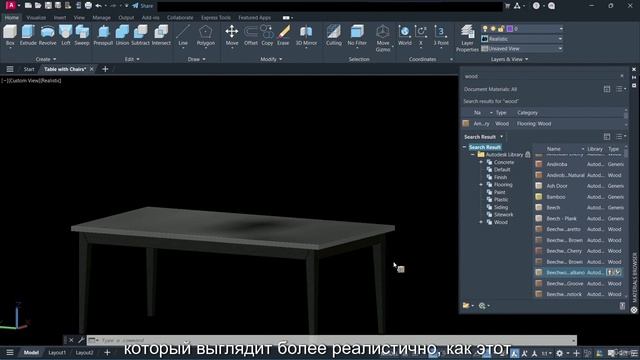This screenshot has width=640, height=360.
Task: Select the Line draw tool
Action: pyautogui.click(x=183, y=36)
